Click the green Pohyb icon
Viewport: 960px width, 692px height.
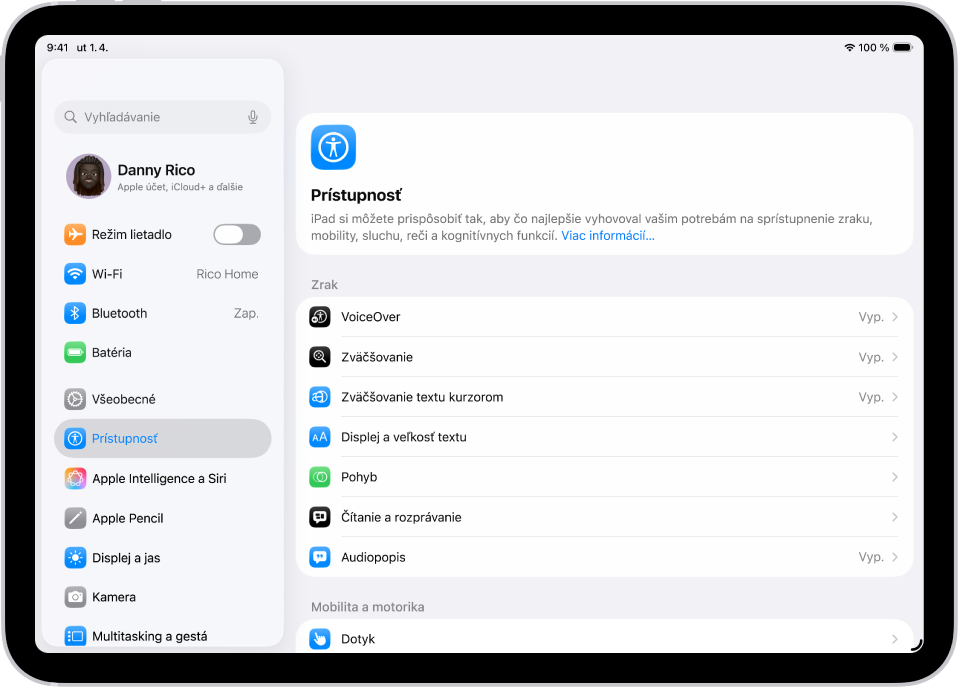pos(320,477)
